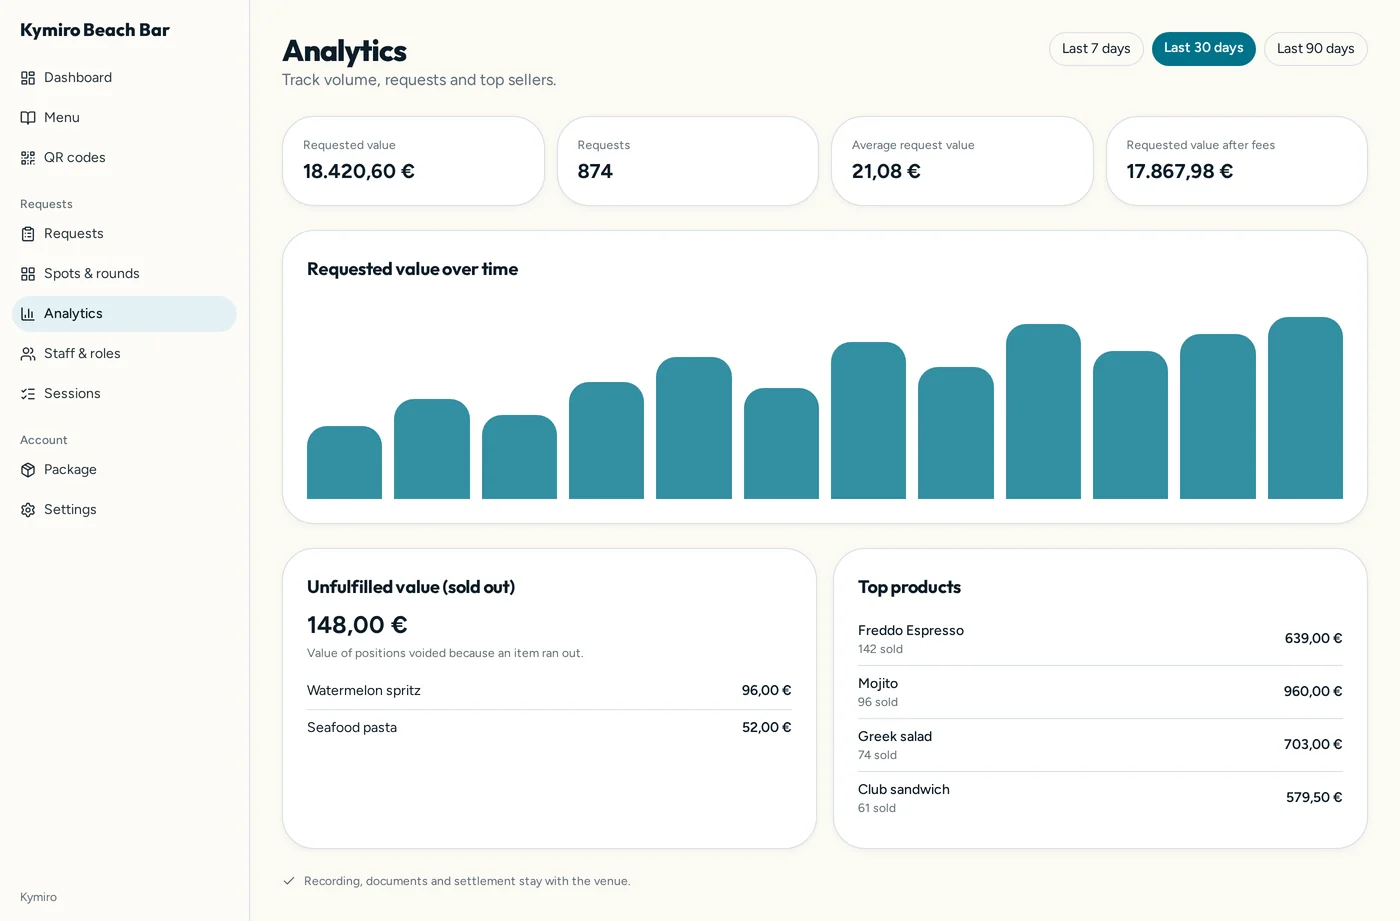Click the Requests clipboard icon
Viewport: 1400px width, 921px height.
pyautogui.click(x=28, y=234)
